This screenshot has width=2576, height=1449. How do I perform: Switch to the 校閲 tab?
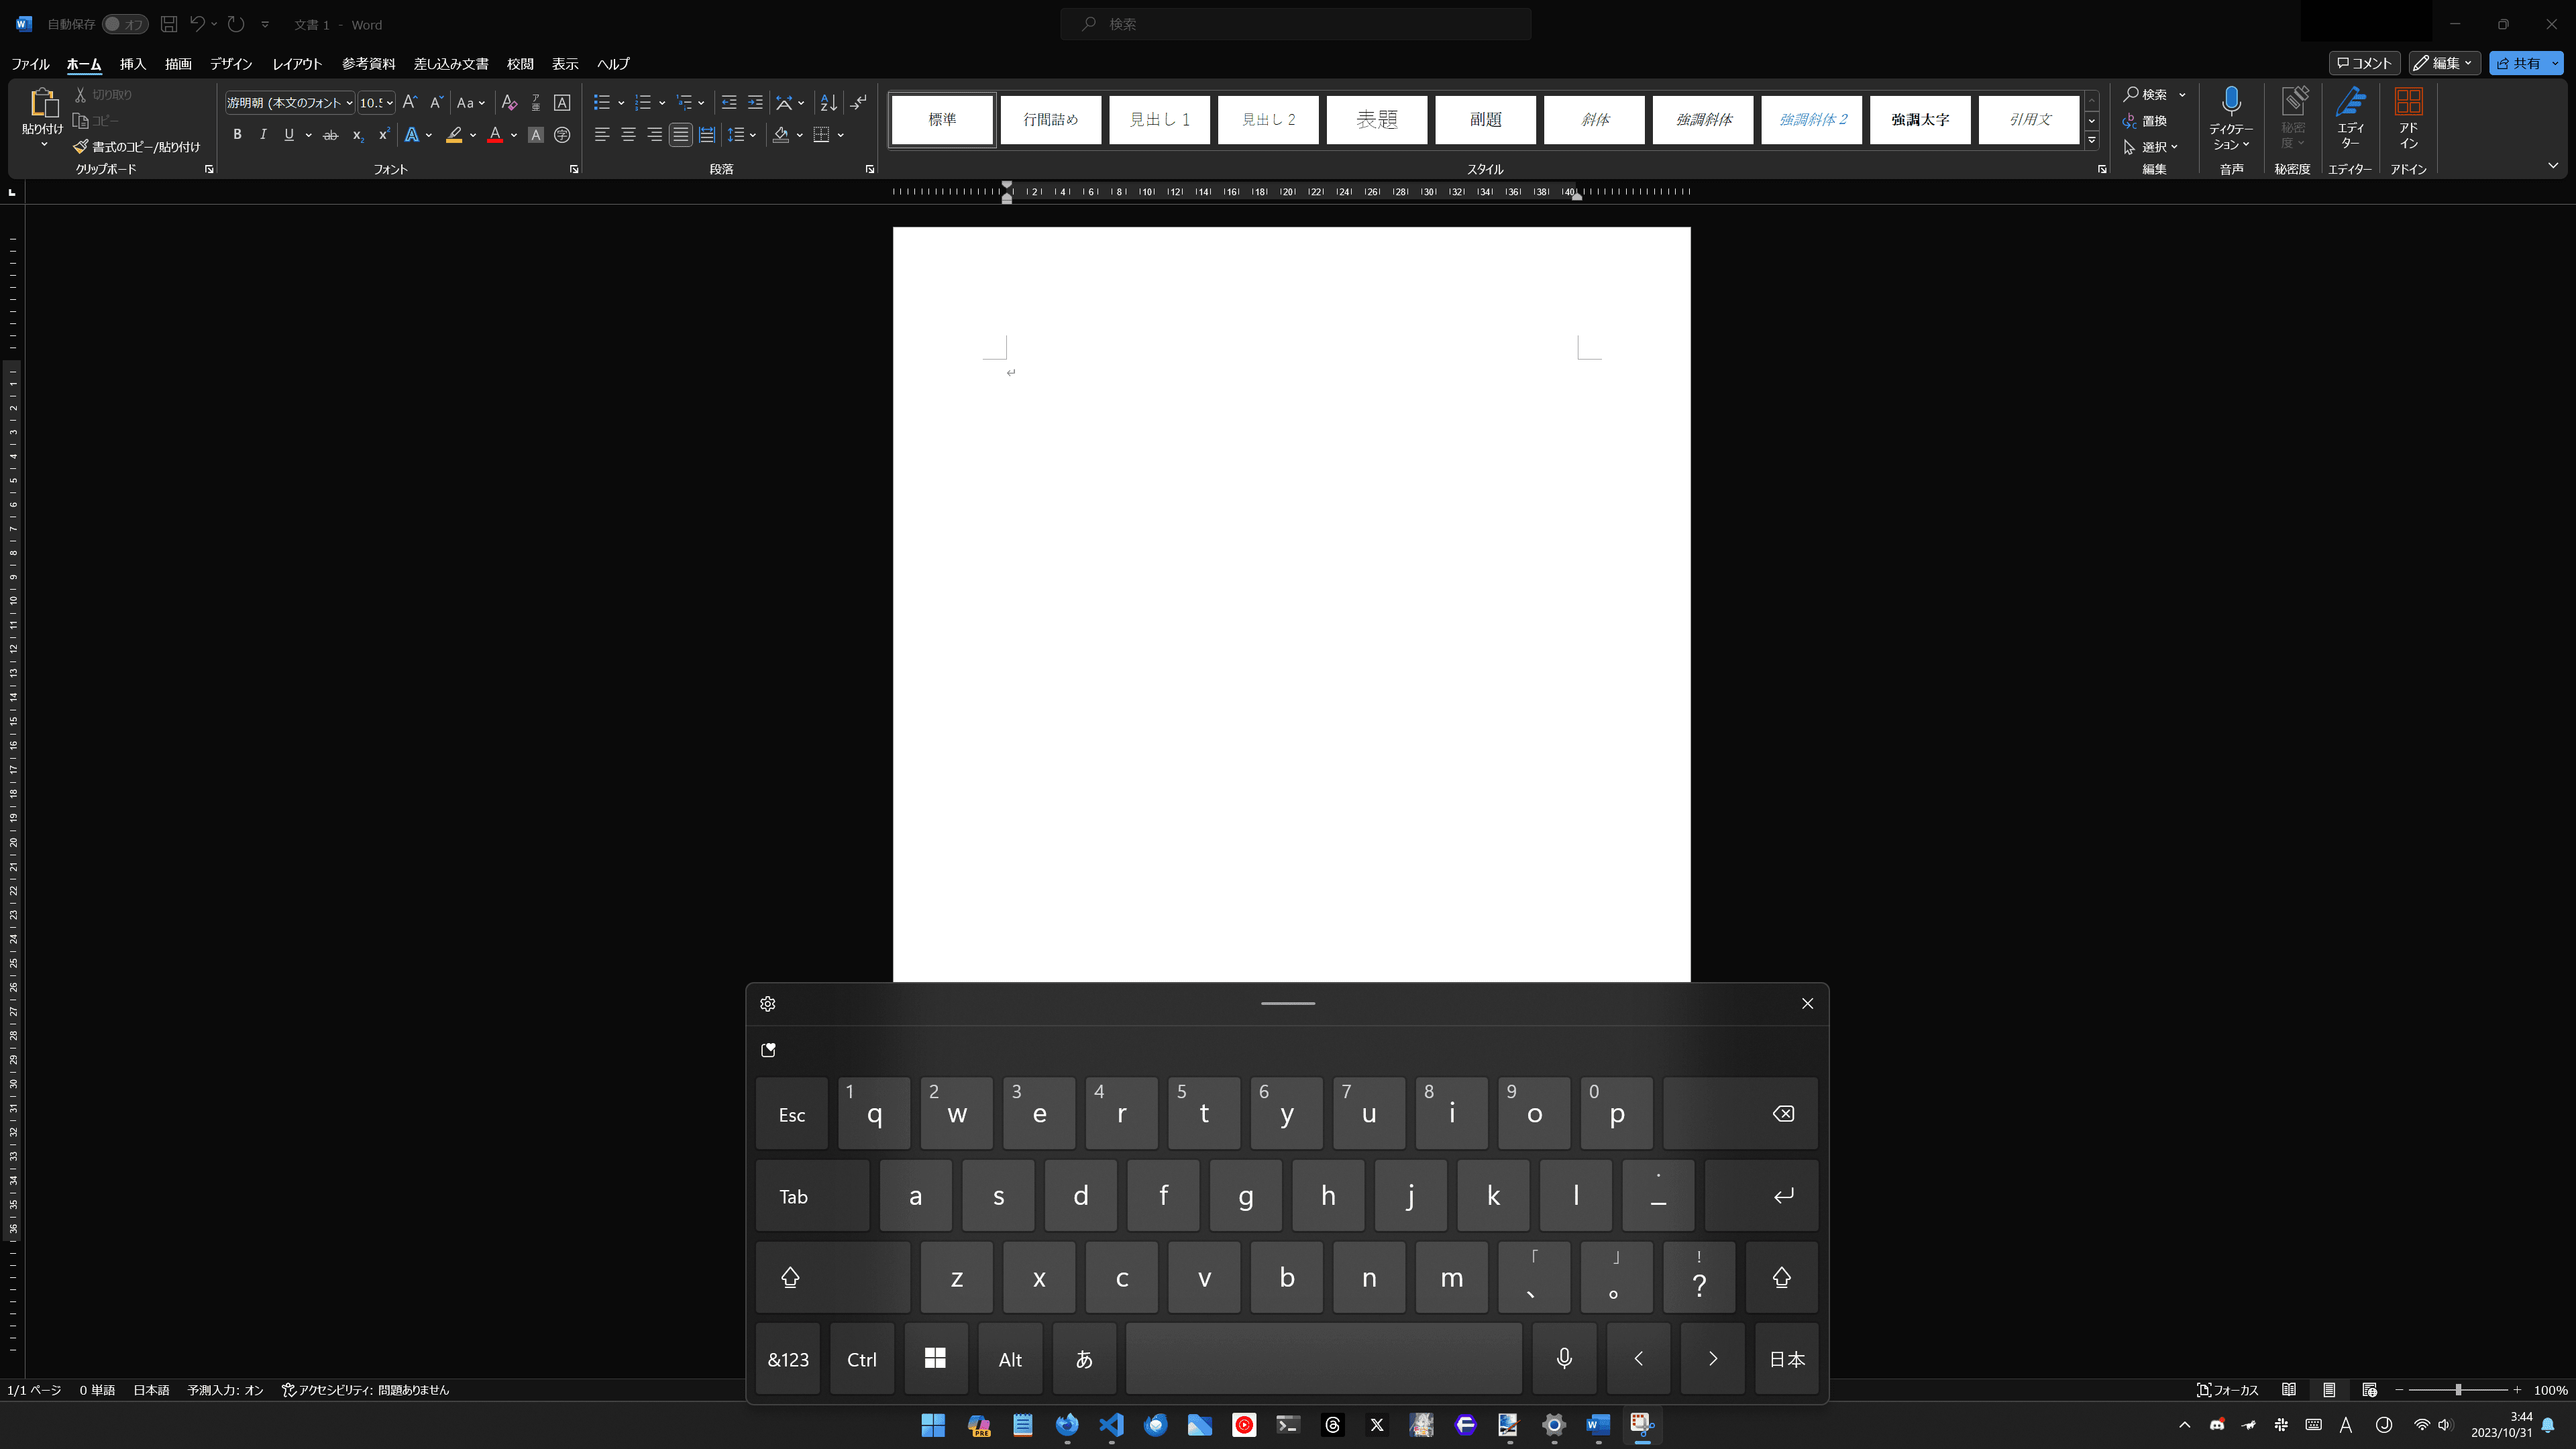point(520,64)
